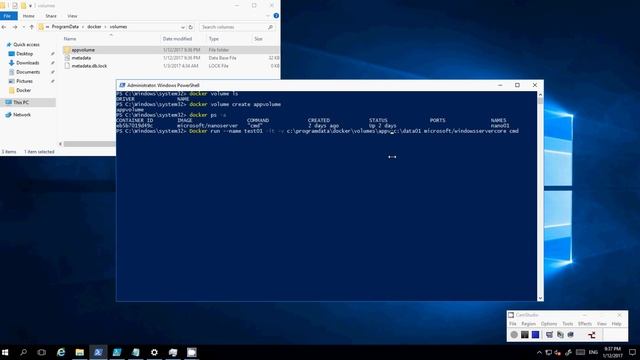The image size is (640, 360).
Task: Refresh the Explorer volumes folder
Action: point(190,27)
